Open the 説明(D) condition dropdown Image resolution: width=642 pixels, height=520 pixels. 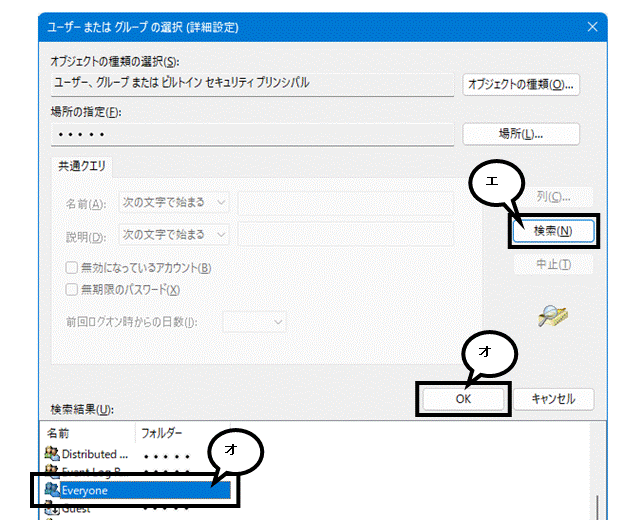174,235
